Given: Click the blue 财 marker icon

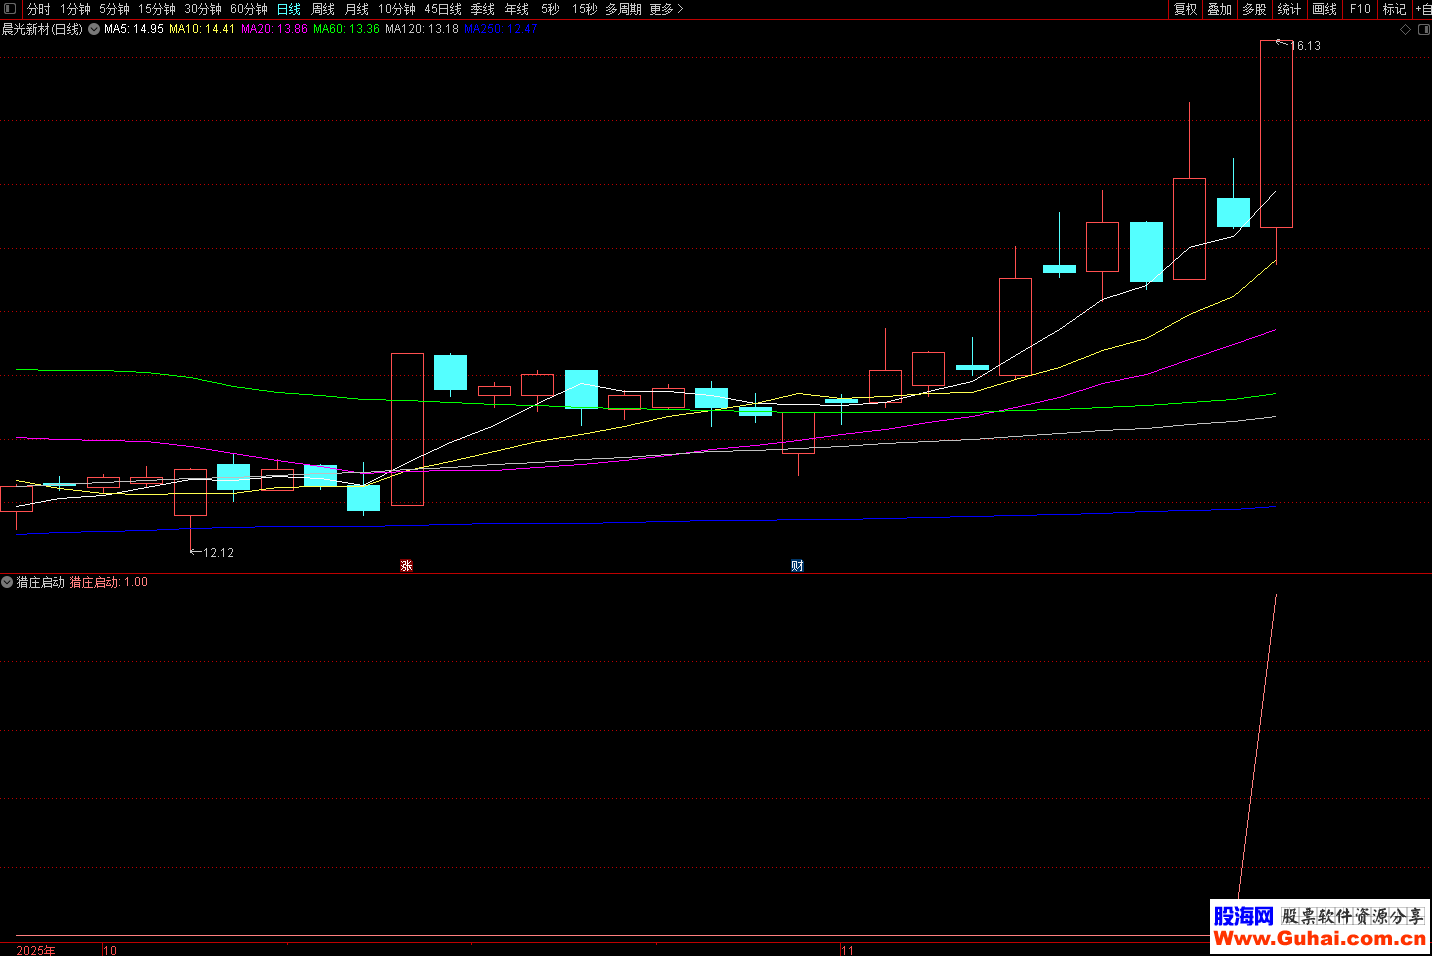Looking at the screenshot, I should point(797,566).
